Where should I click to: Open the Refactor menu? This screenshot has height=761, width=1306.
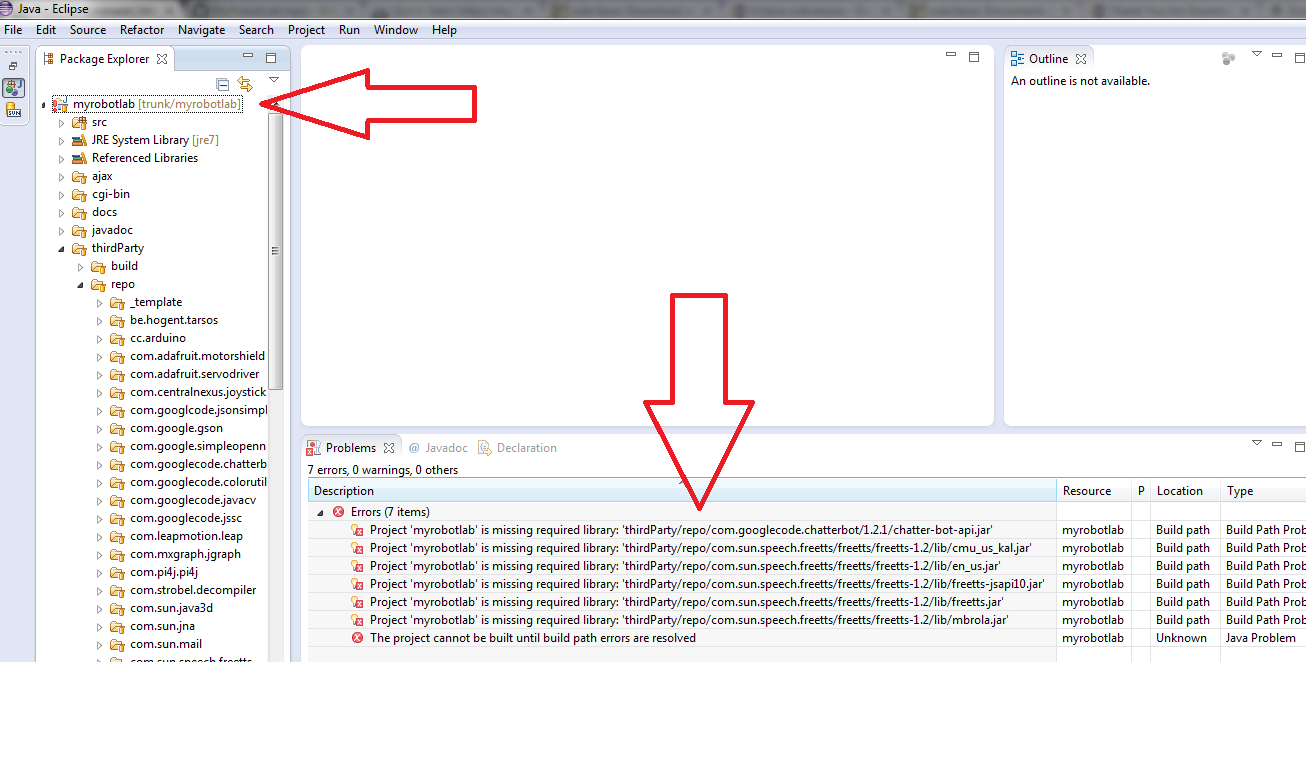point(142,30)
